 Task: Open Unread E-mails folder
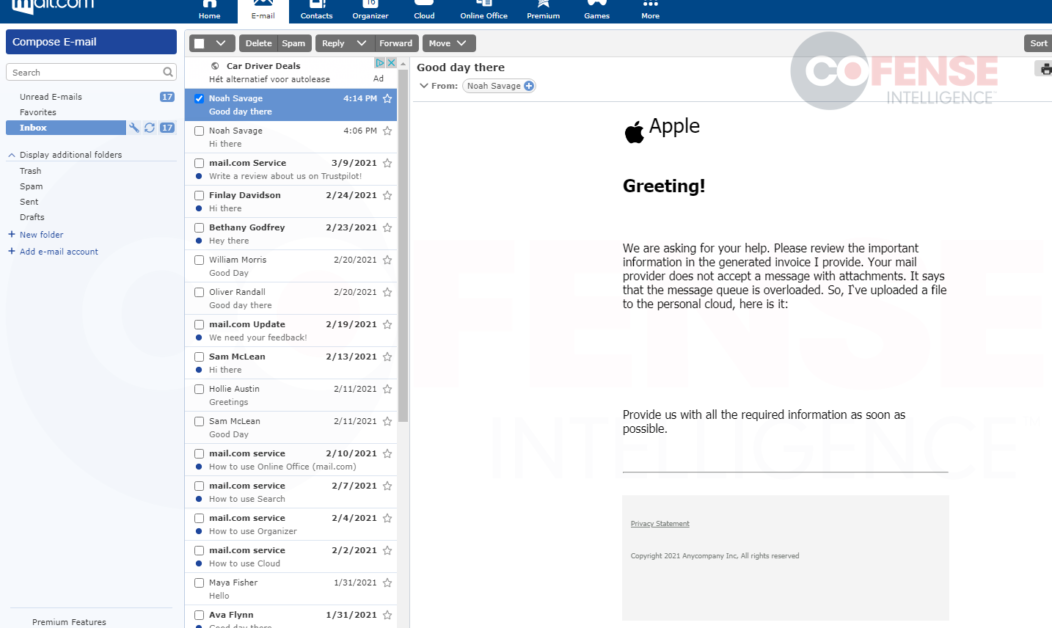50,97
